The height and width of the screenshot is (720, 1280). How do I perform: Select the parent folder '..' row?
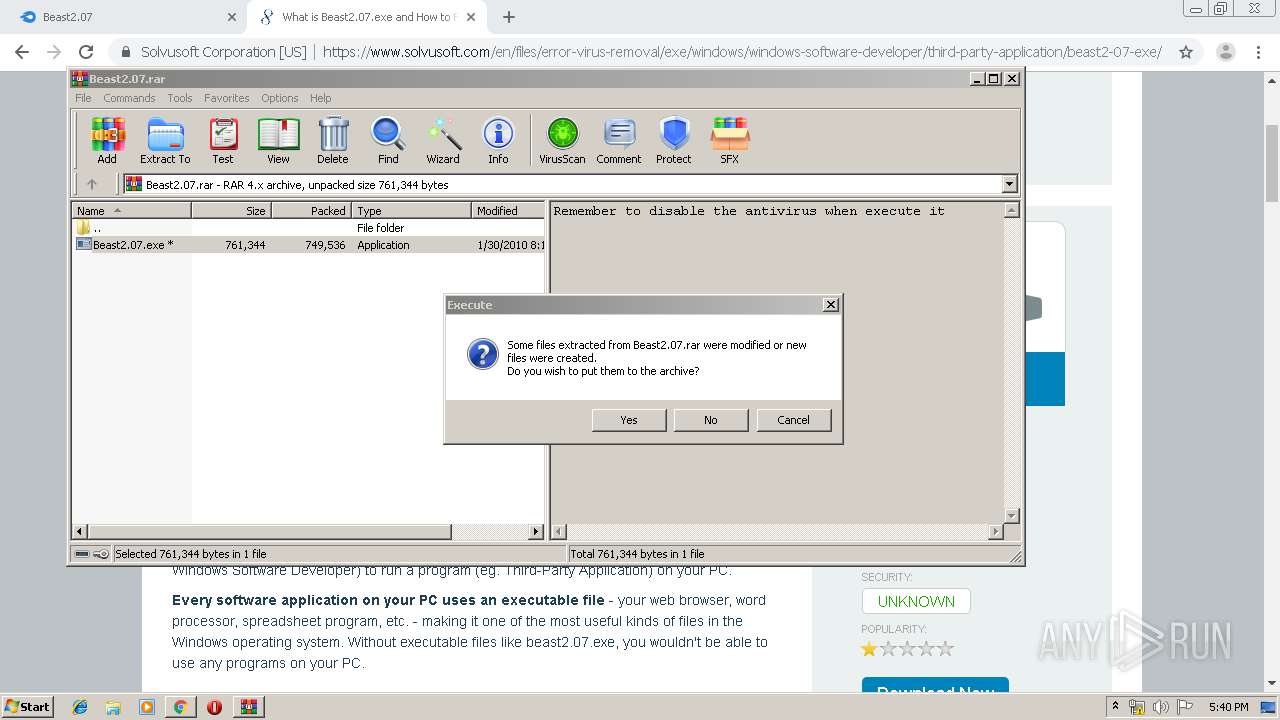308,228
